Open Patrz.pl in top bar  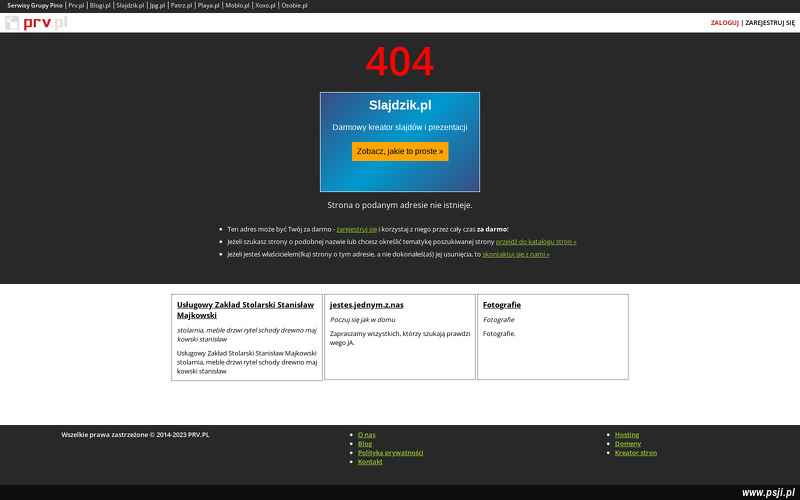[x=182, y=6]
